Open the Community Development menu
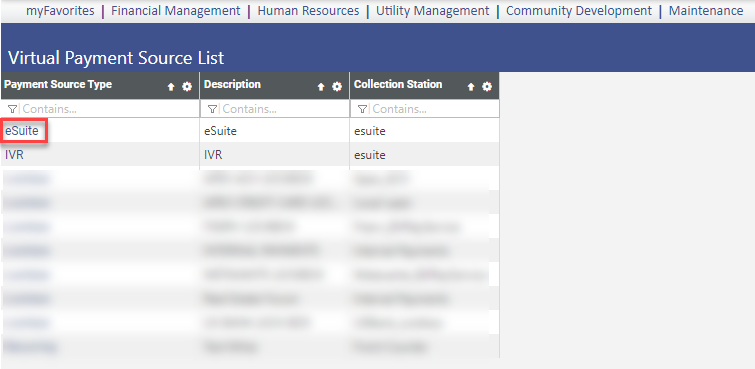The width and height of the screenshot is (755, 369). coord(579,11)
